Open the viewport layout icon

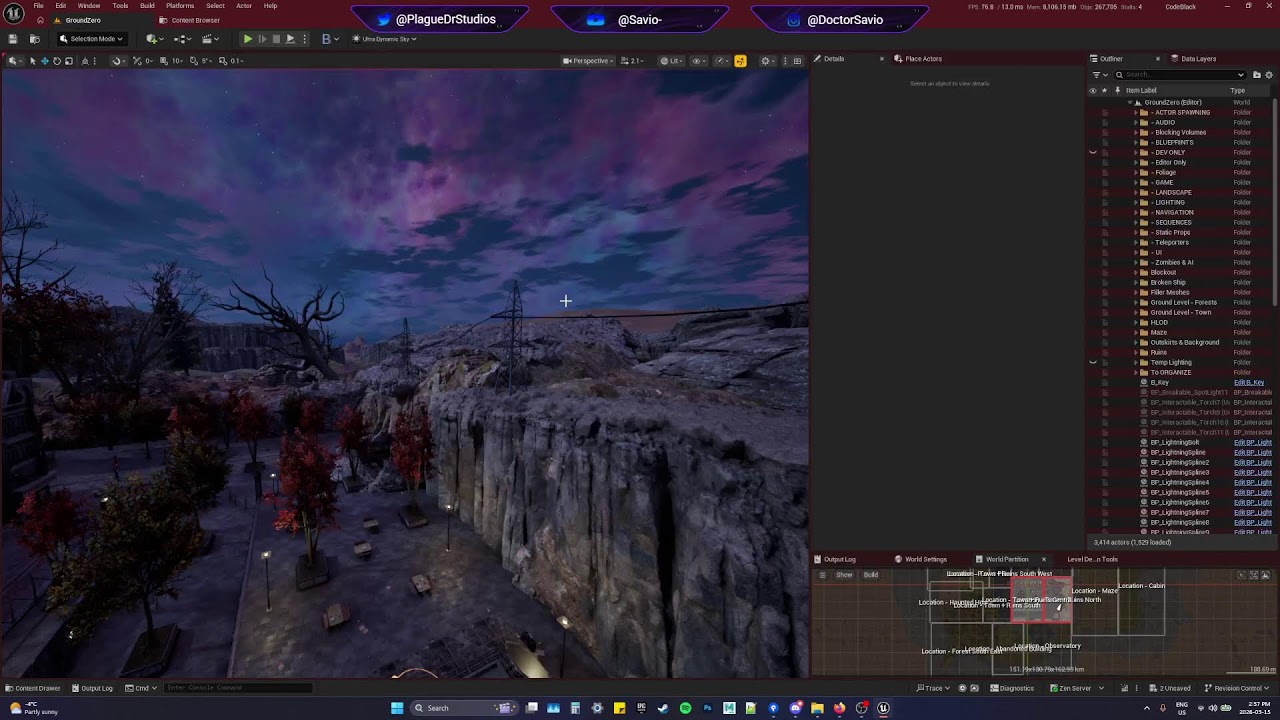pyautogui.click(x=797, y=61)
